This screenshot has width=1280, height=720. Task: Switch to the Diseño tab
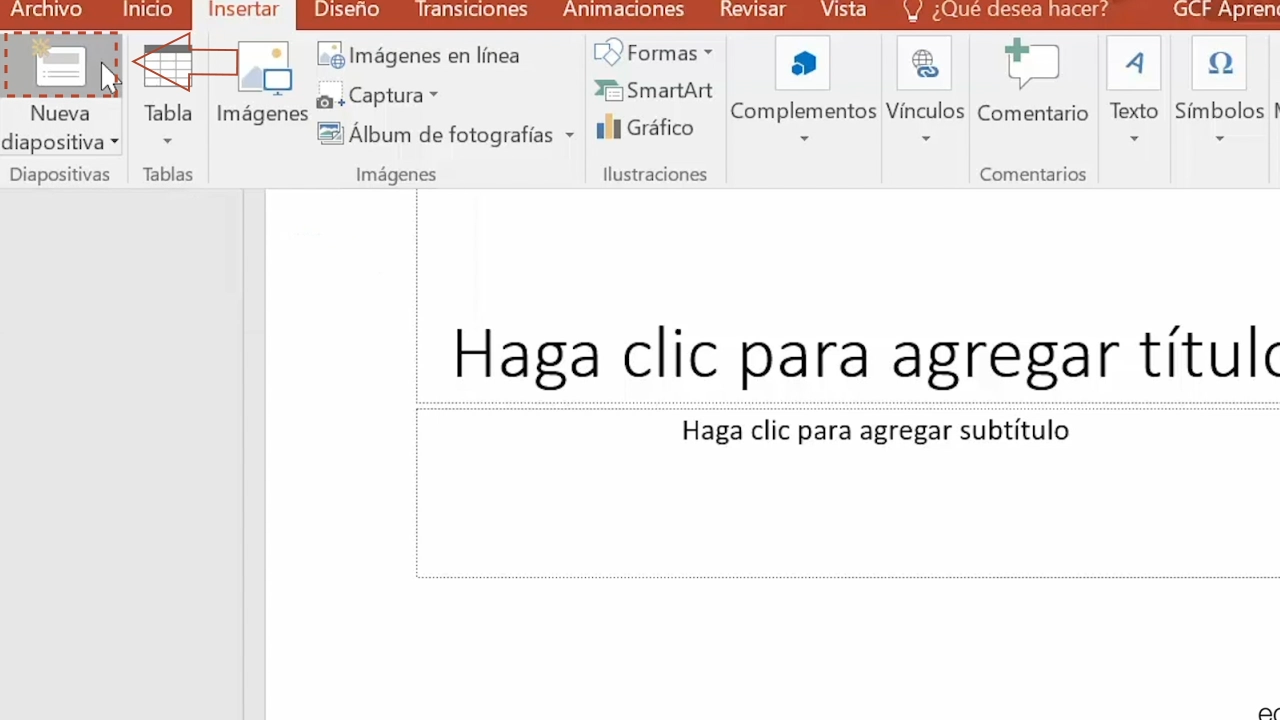click(347, 10)
